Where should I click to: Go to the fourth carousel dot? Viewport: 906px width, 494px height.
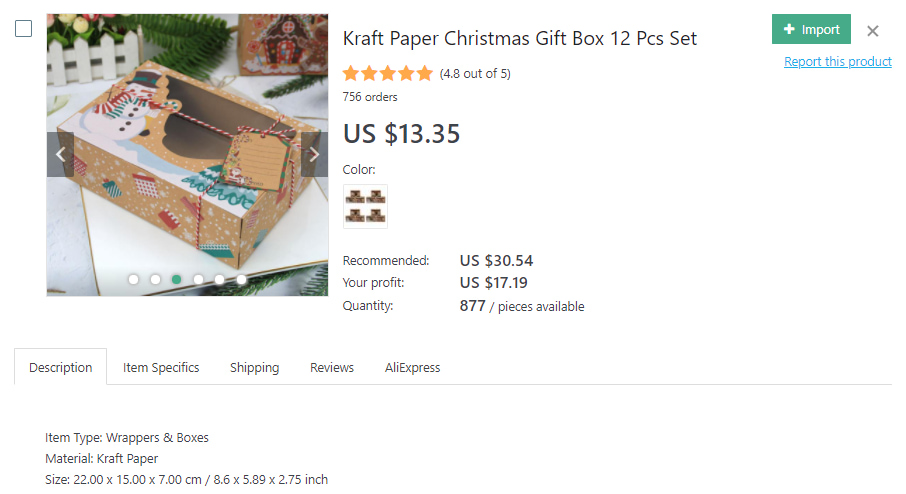point(198,280)
